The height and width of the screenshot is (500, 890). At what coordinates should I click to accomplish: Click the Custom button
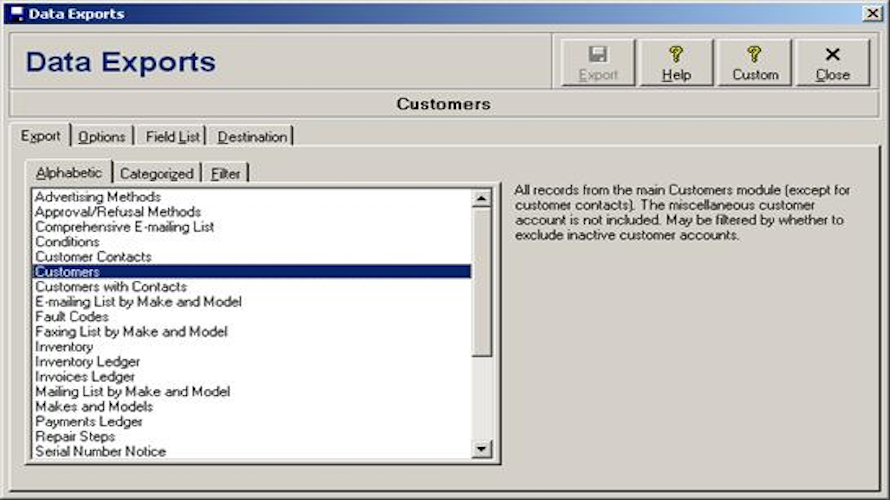(754, 63)
